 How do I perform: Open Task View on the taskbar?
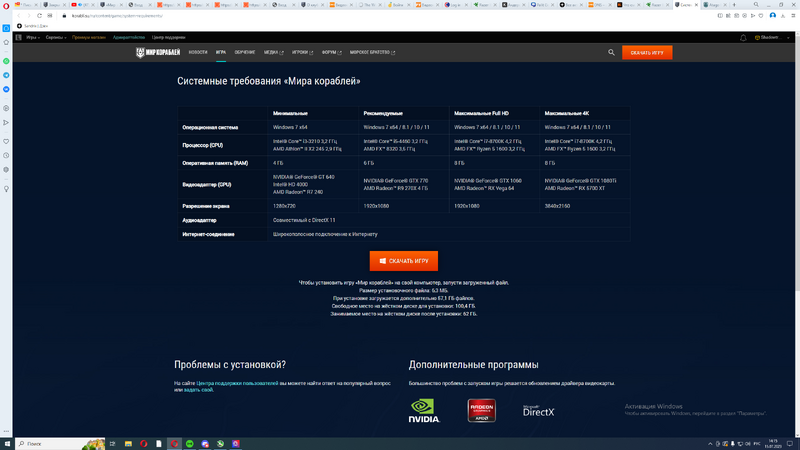click(113, 444)
